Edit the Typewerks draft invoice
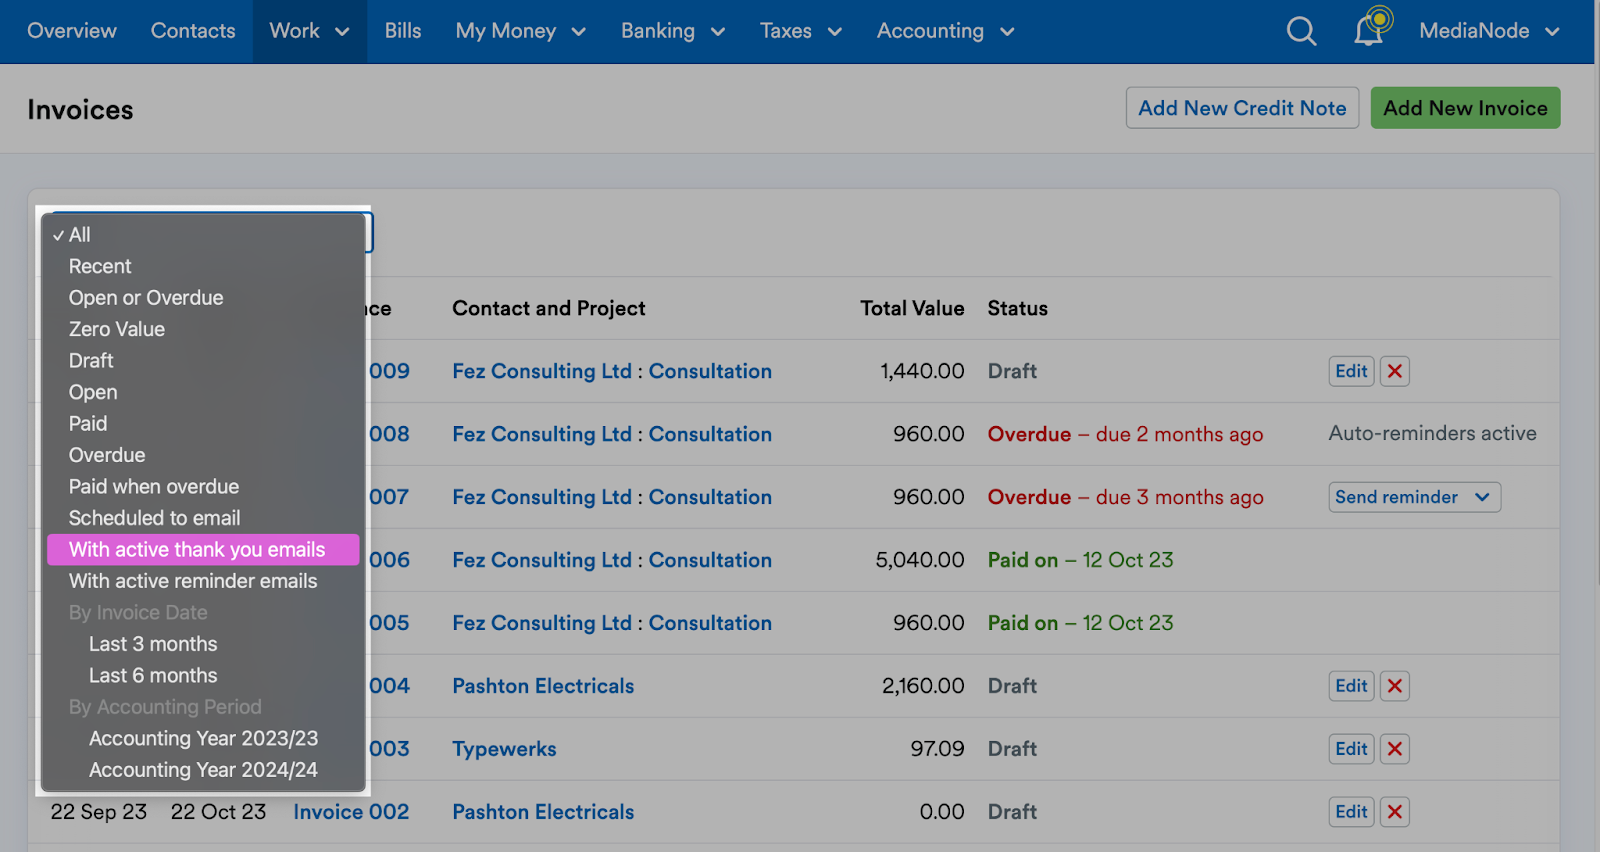1600x852 pixels. pyautogui.click(x=1351, y=749)
